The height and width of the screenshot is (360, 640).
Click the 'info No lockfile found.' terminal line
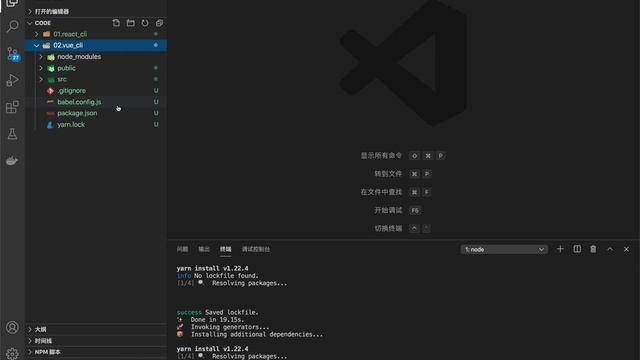pos(217,276)
